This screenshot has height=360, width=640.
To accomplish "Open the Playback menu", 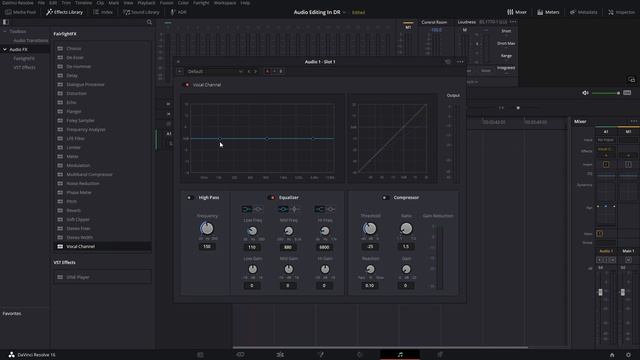I will 146,3.
